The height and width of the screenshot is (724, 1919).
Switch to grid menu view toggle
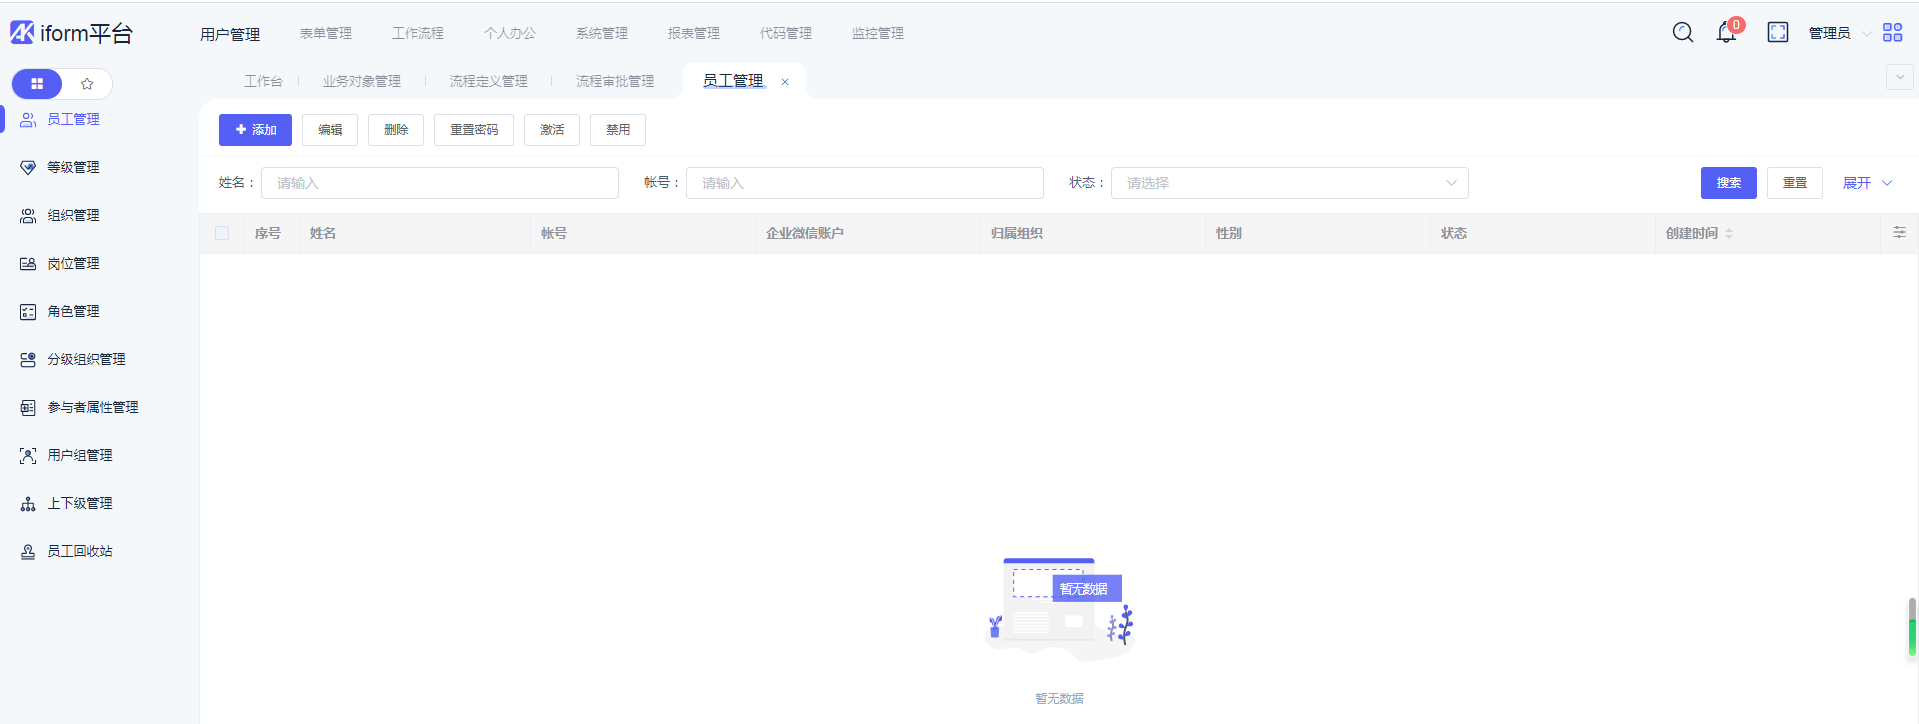37,84
